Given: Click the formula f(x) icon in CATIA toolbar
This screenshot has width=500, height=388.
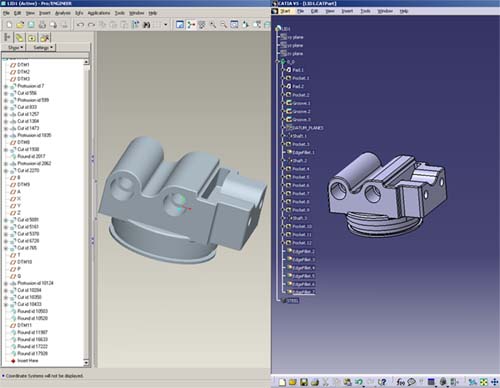Looking at the screenshot, I should pos(401,382).
